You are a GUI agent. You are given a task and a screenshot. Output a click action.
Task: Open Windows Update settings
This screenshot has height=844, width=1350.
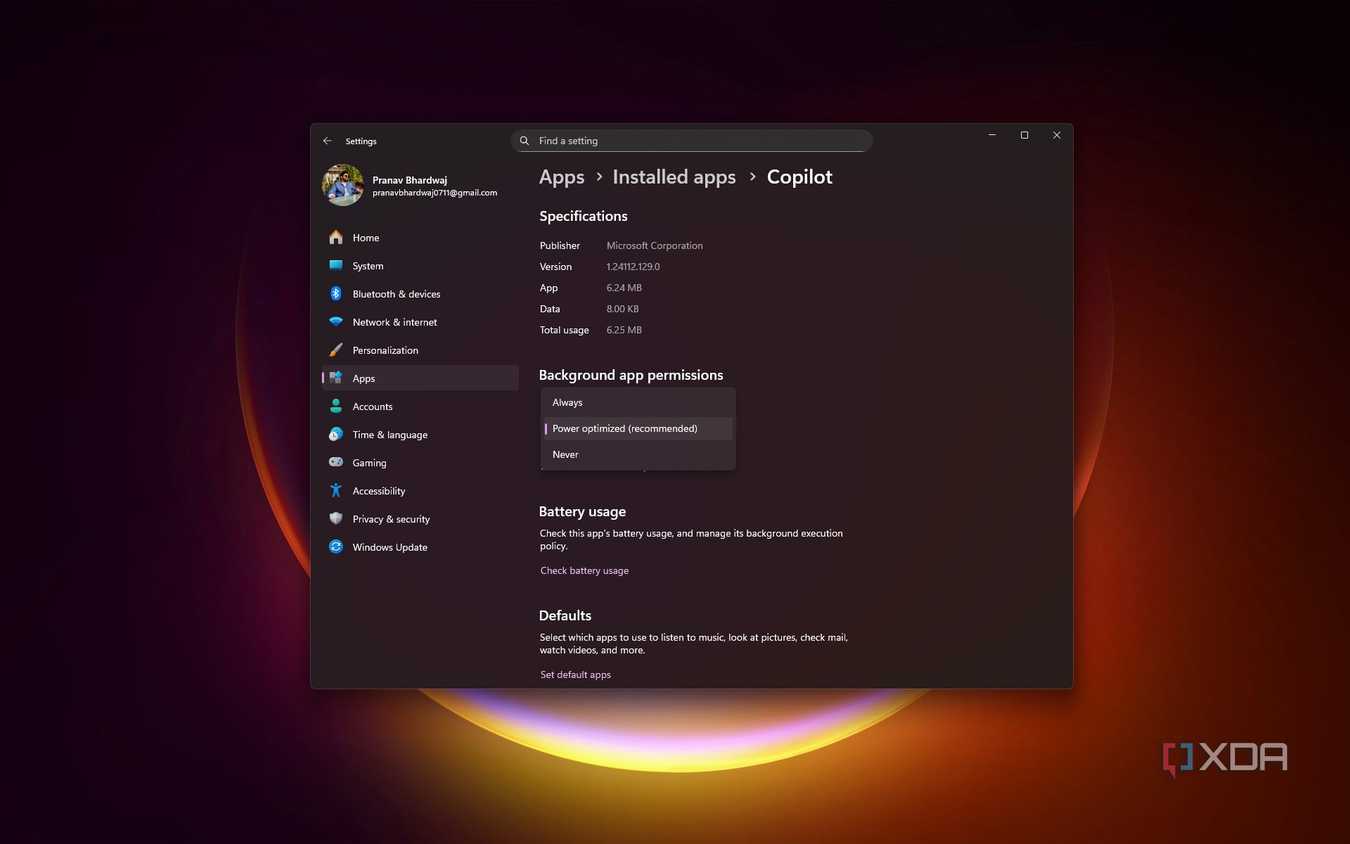tap(420, 547)
